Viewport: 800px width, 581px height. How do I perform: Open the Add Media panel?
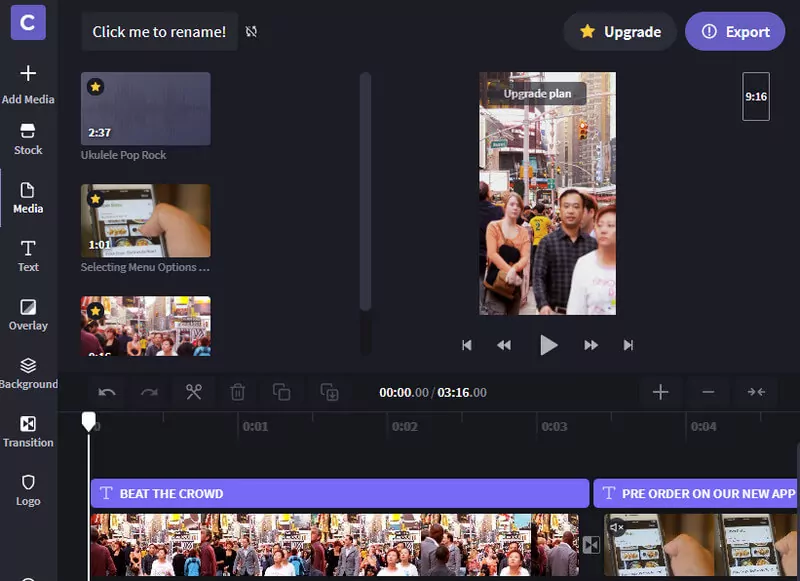coord(28,84)
